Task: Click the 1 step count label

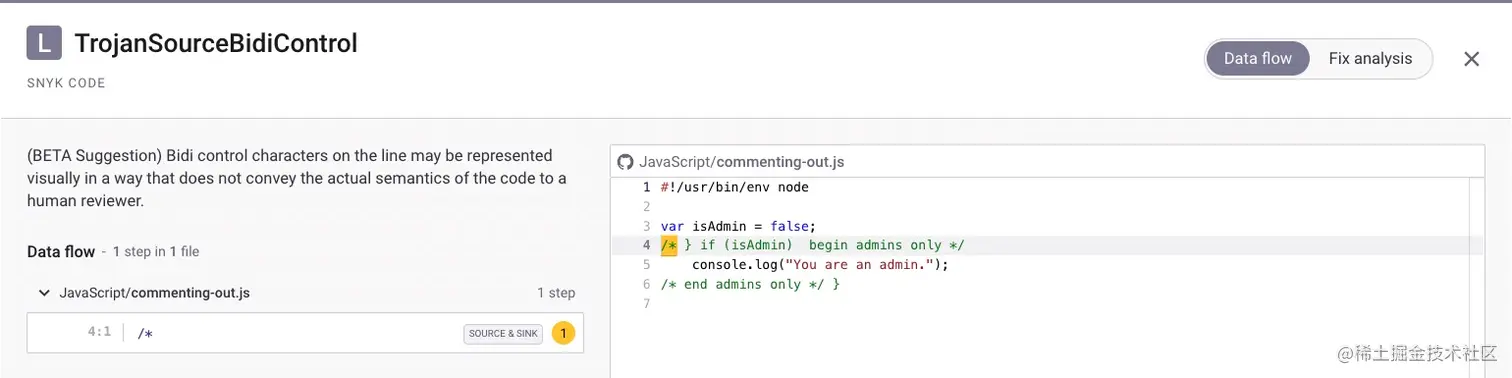Action: pos(556,293)
